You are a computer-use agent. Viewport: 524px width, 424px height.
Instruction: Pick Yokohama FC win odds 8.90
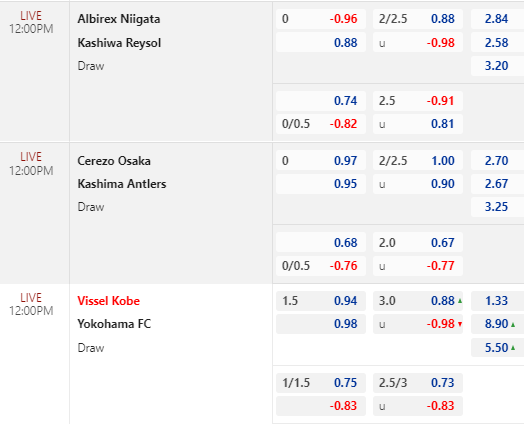(x=497, y=324)
